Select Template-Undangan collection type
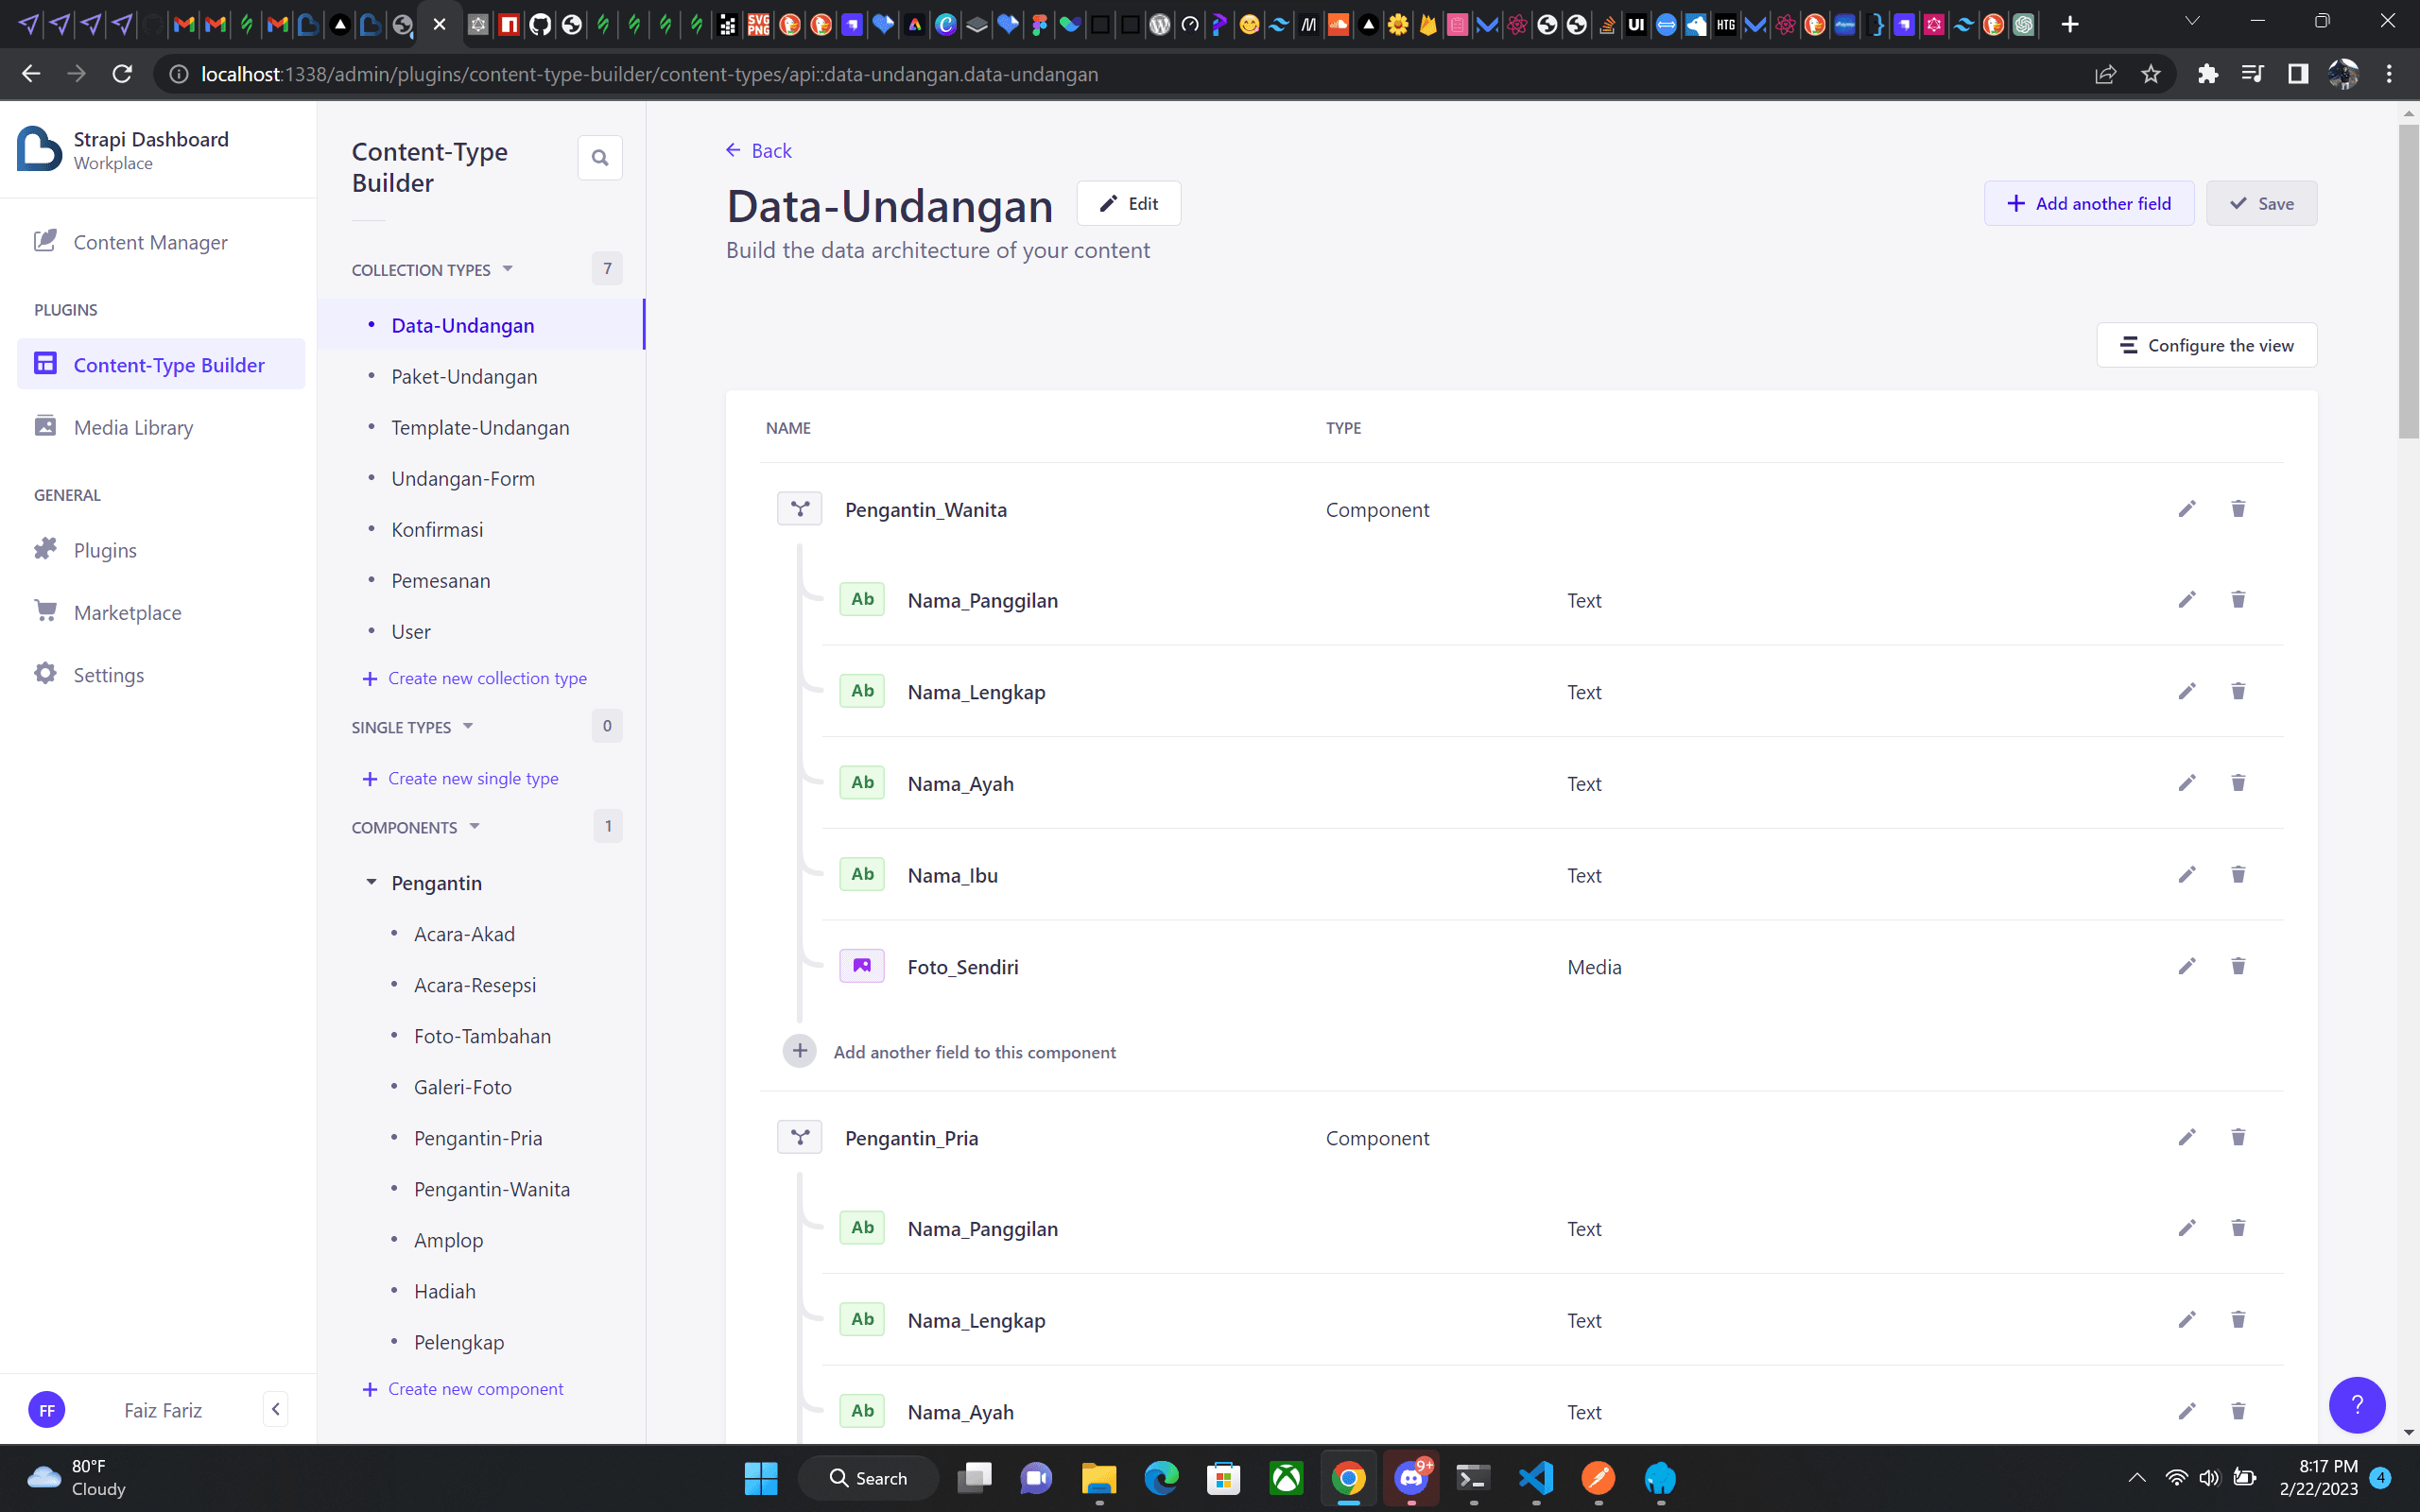Viewport: 2420px width, 1512px height. coord(481,427)
